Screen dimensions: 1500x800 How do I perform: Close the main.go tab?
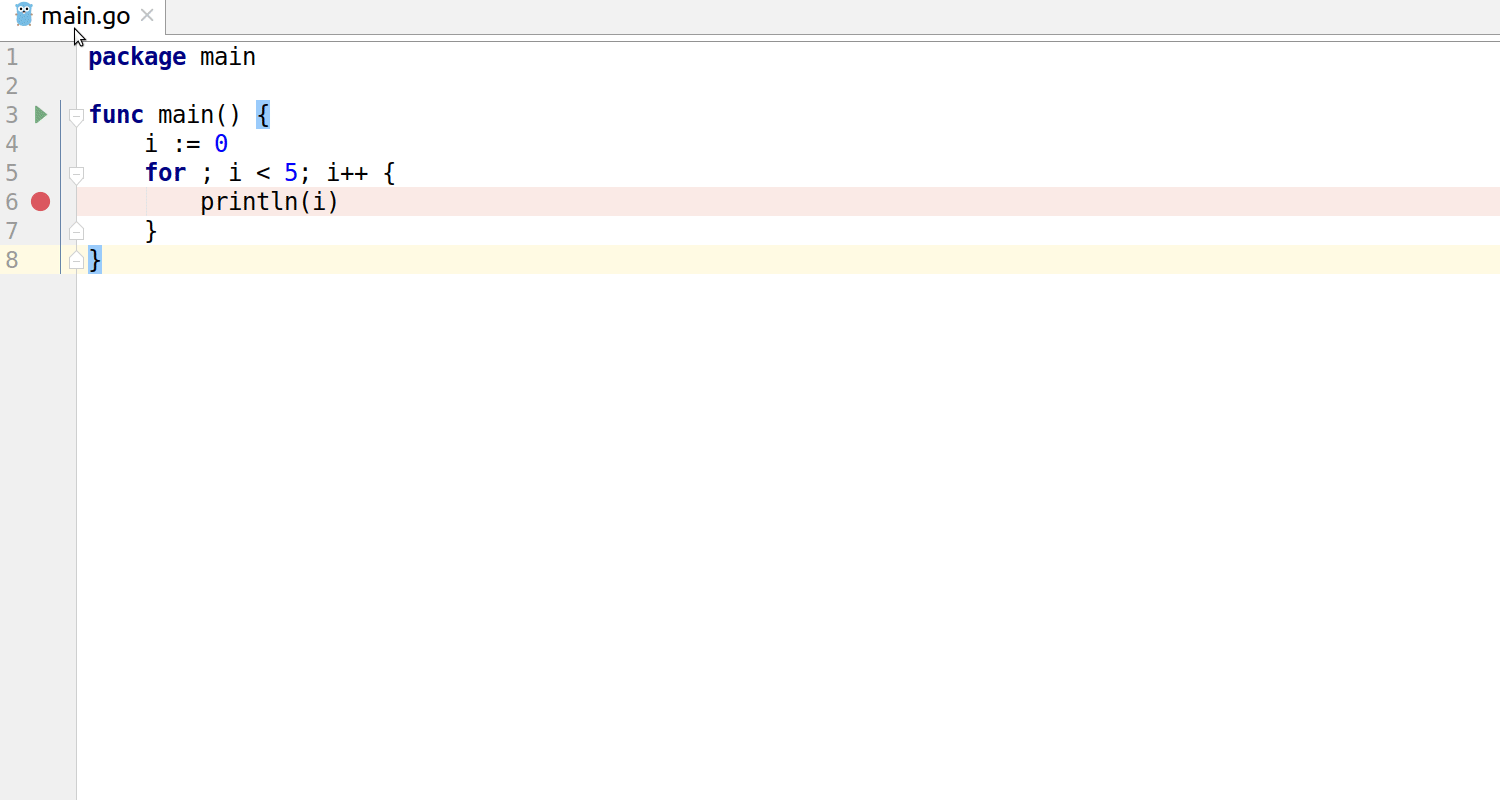click(x=146, y=15)
